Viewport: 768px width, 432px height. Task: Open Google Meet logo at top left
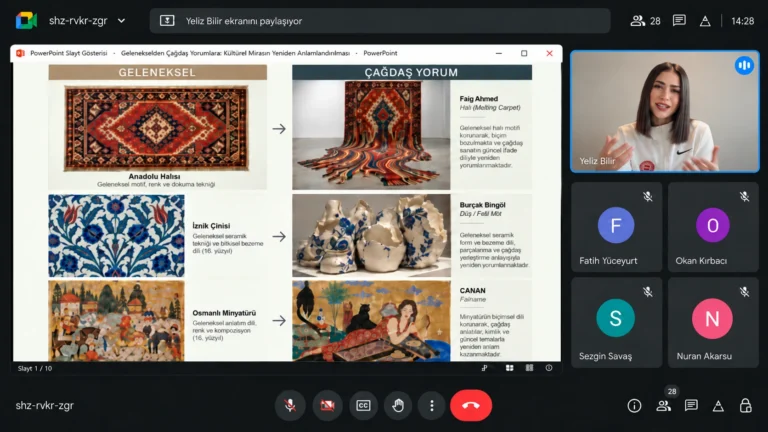point(26,21)
